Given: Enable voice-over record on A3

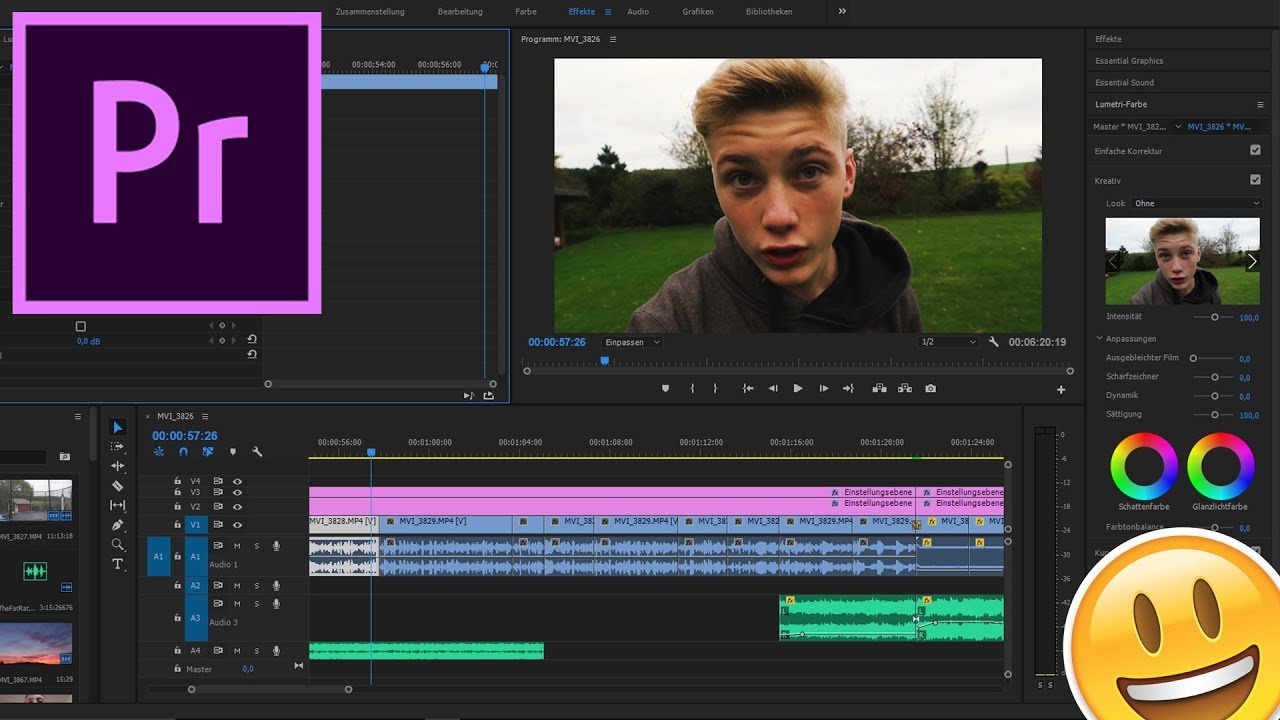Looking at the screenshot, I should tap(276, 604).
